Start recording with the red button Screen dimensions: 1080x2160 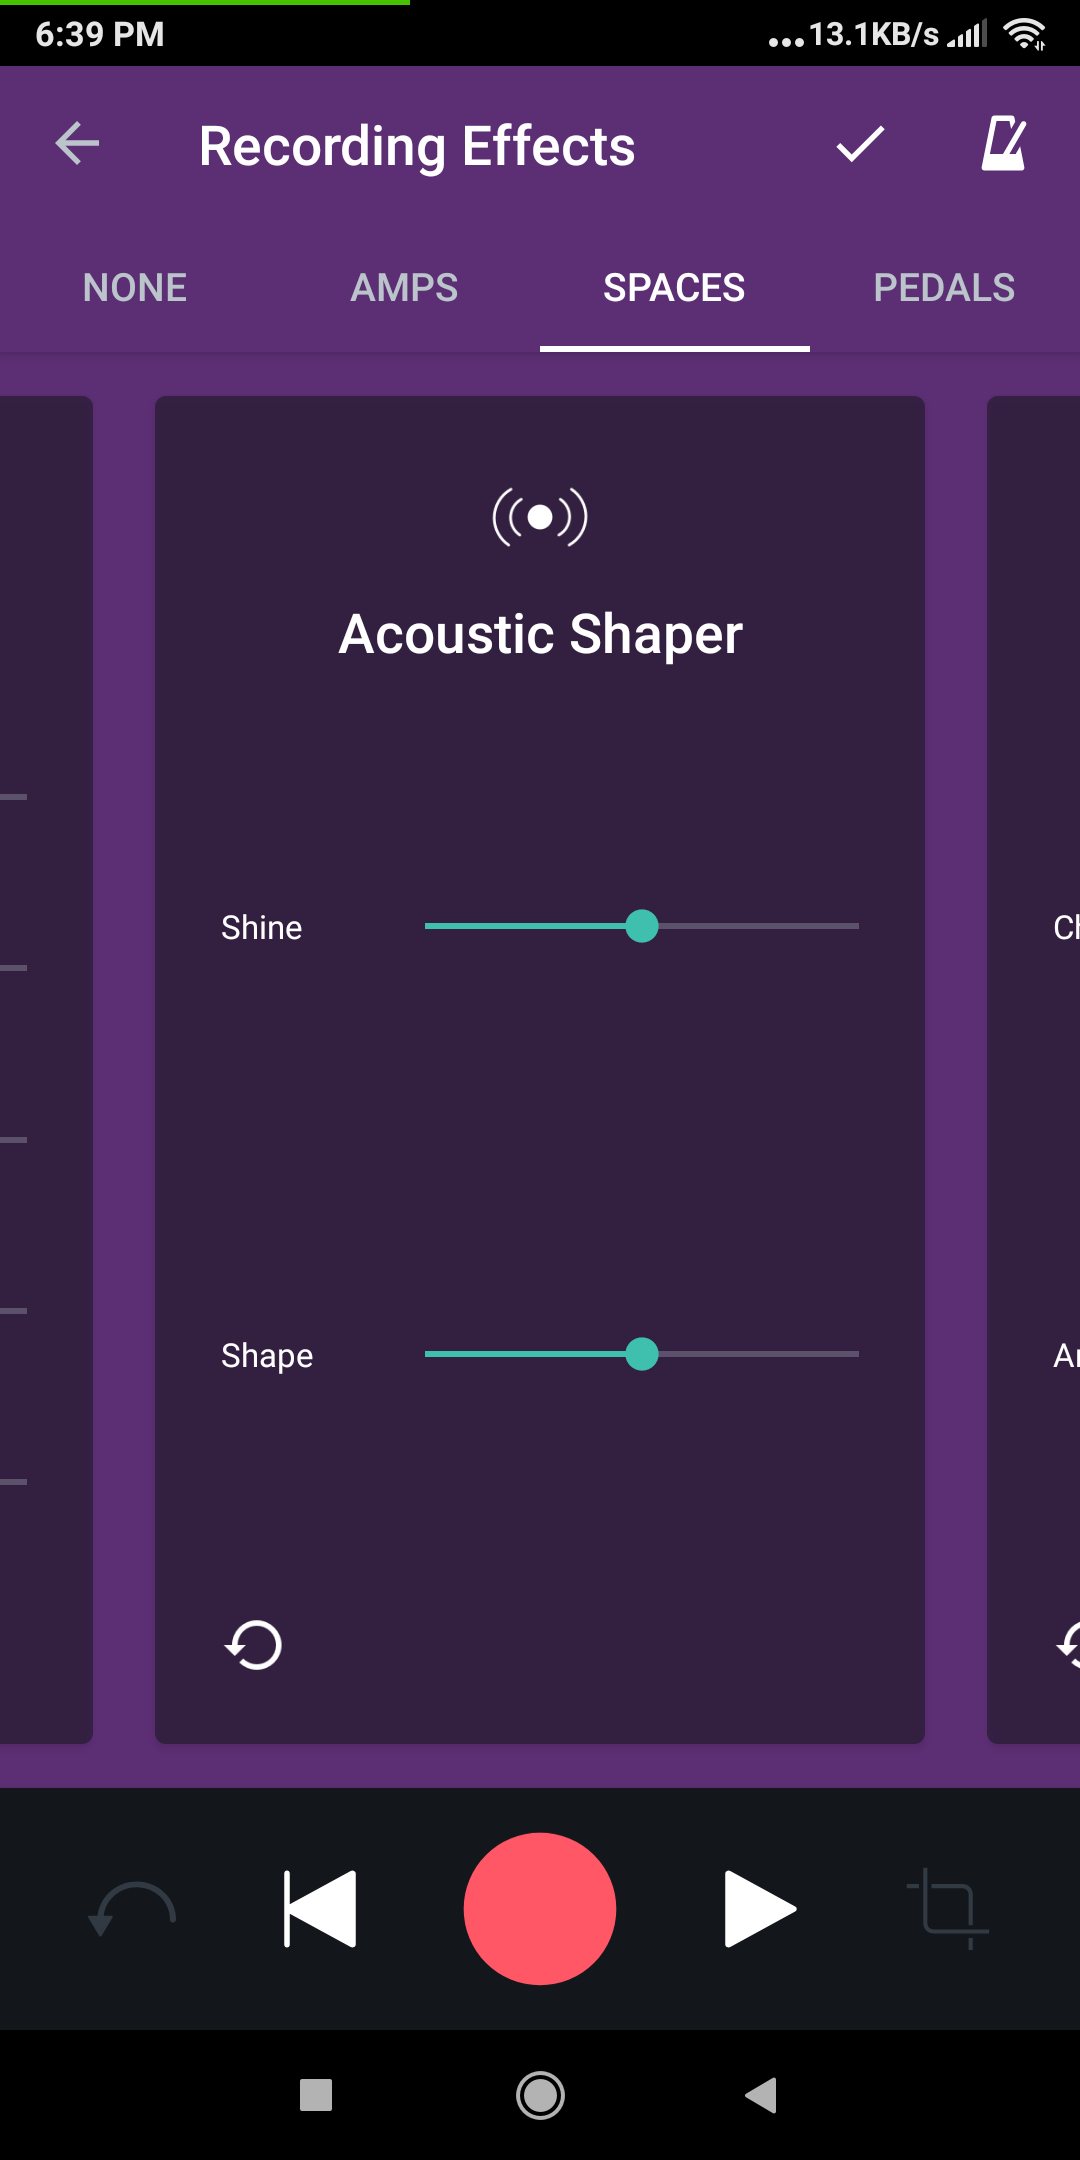tap(540, 1908)
